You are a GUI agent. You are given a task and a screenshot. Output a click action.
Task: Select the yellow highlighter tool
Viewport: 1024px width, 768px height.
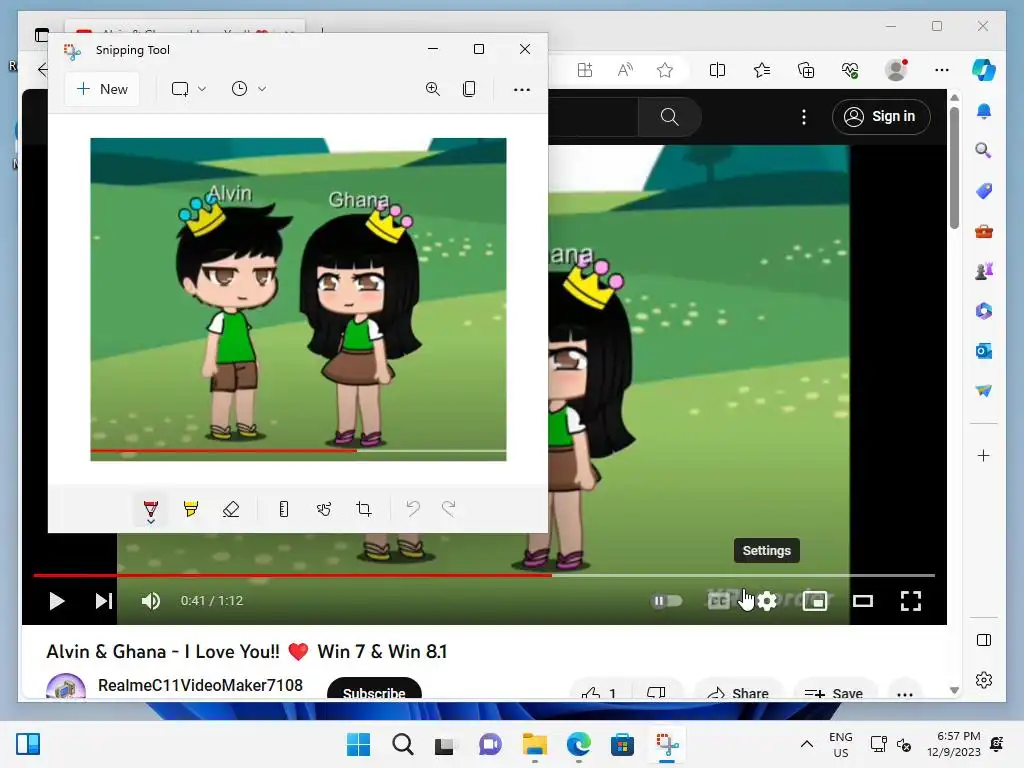[191, 509]
